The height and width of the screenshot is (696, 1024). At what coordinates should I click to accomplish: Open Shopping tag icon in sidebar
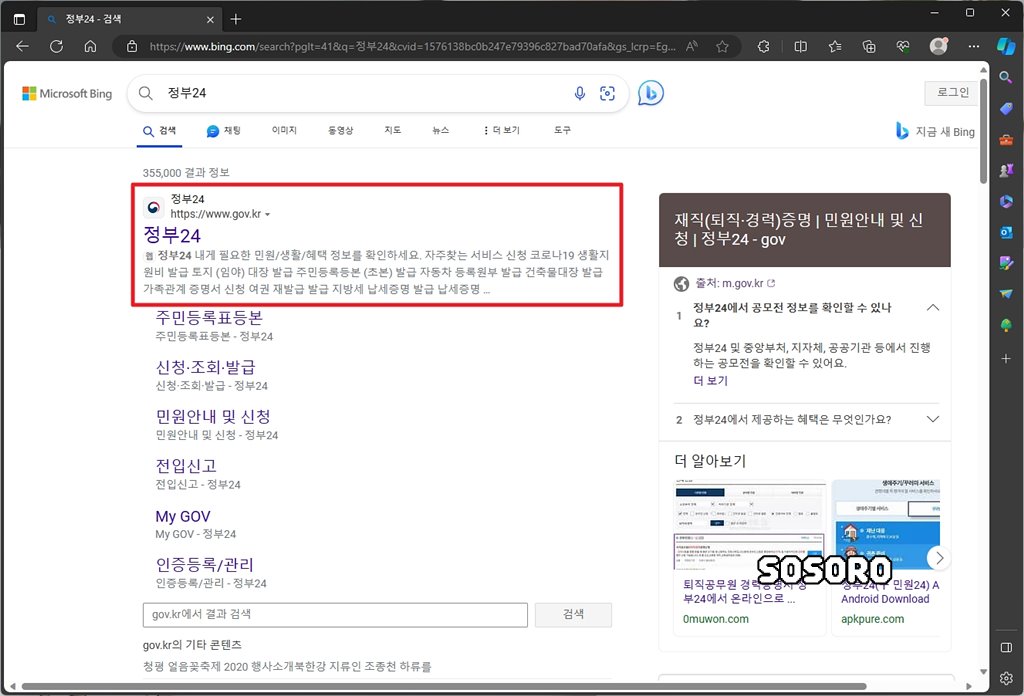(x=1006, y=108)
